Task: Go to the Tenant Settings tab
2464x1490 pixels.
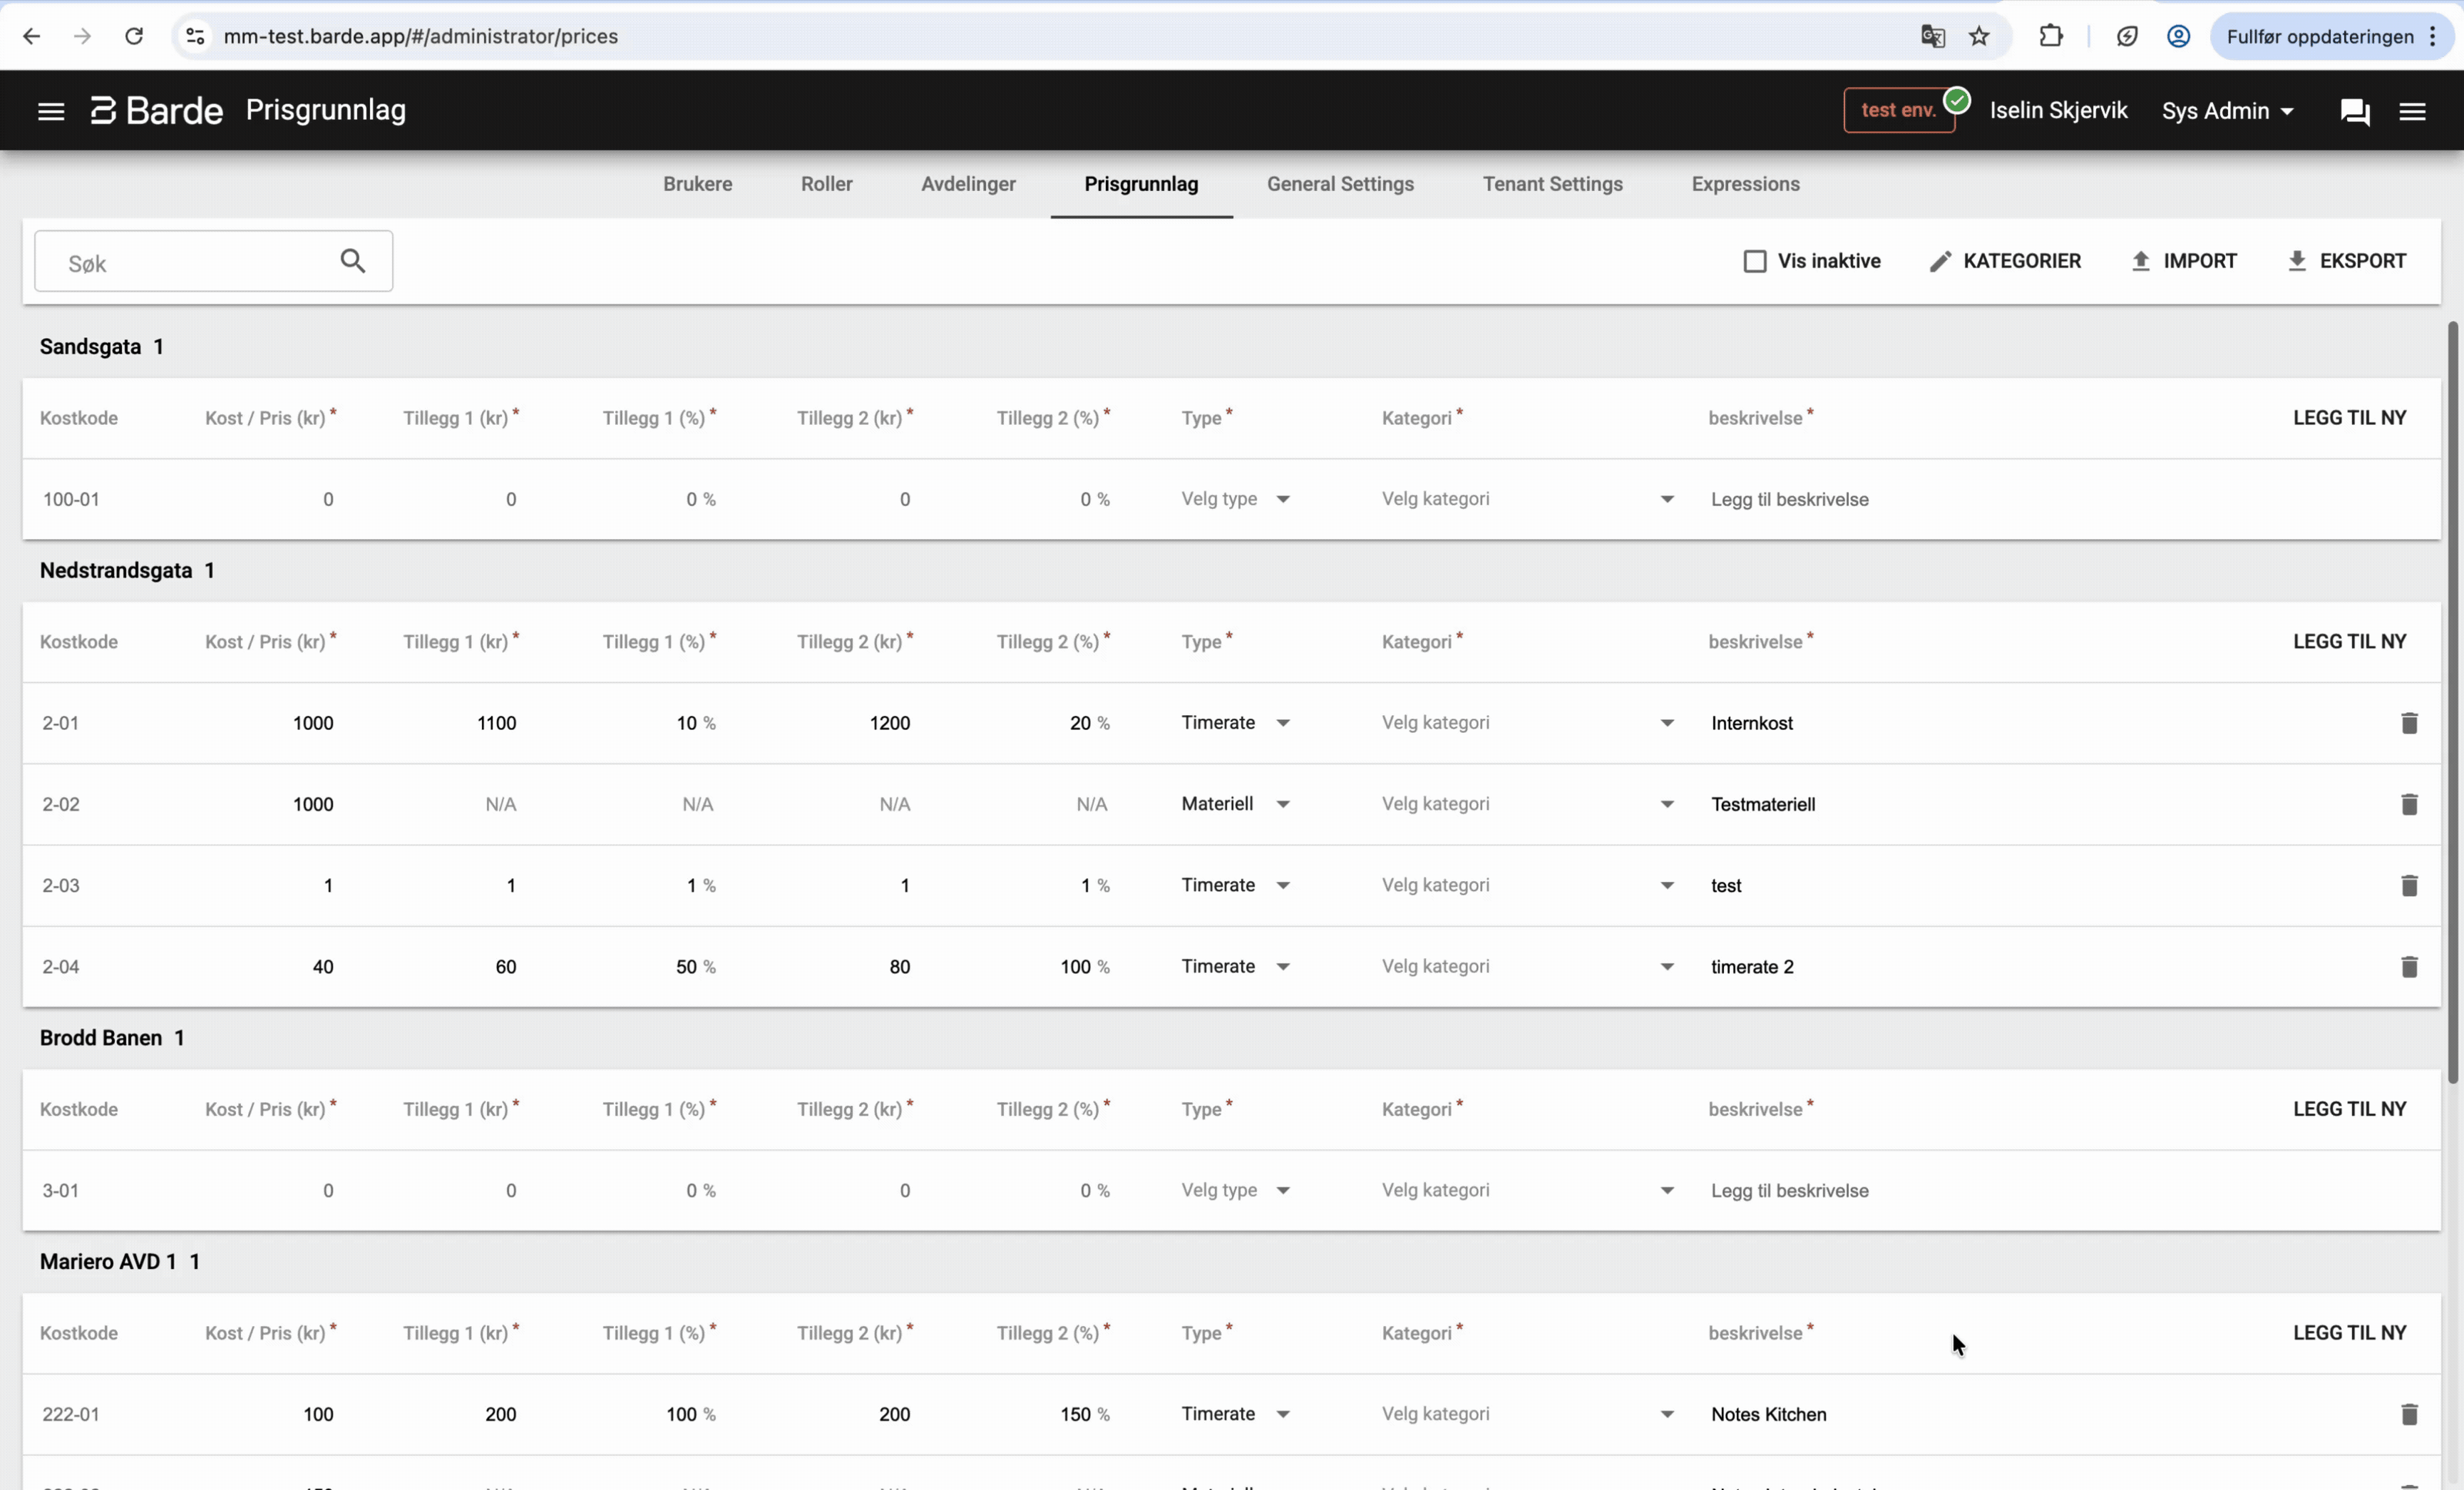Action: [x=1552, y=184]
